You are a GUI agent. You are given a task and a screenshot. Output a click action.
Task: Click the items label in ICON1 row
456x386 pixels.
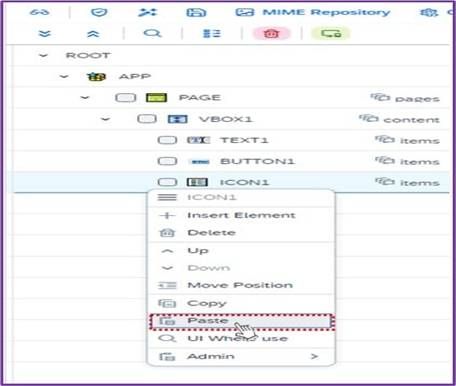(420, 183)
